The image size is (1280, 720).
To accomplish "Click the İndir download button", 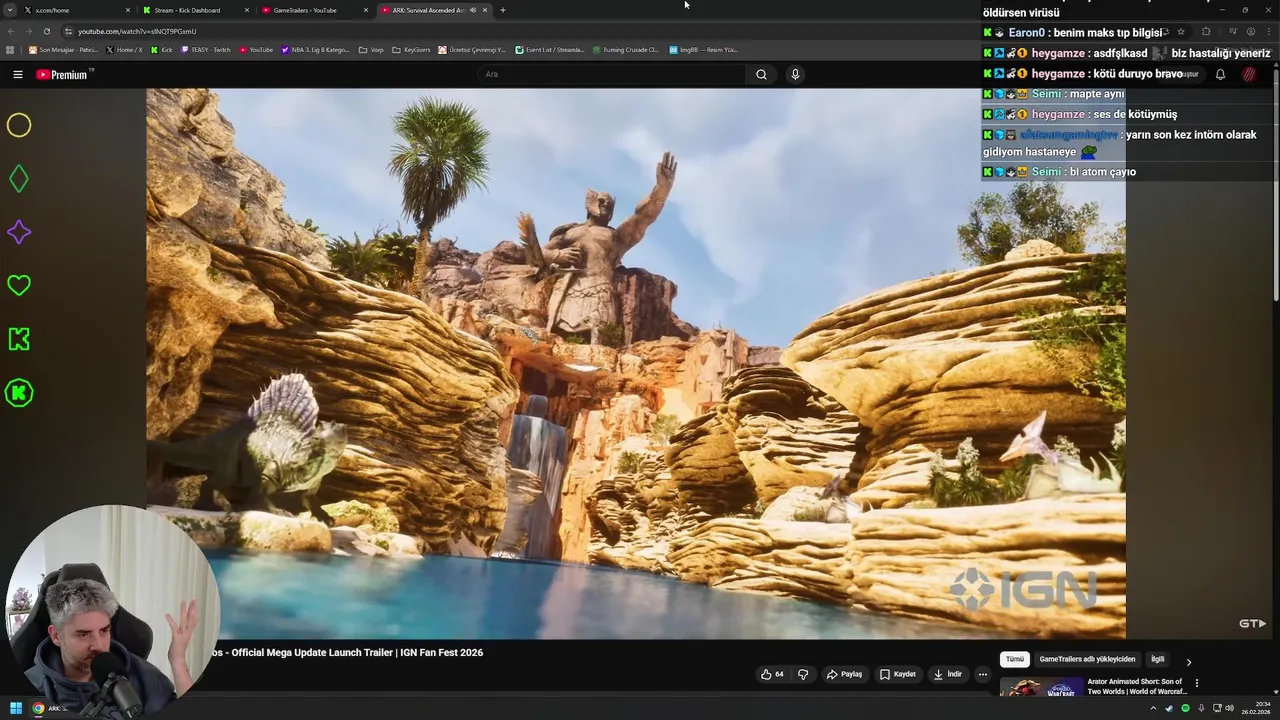I will pos(947,674).
